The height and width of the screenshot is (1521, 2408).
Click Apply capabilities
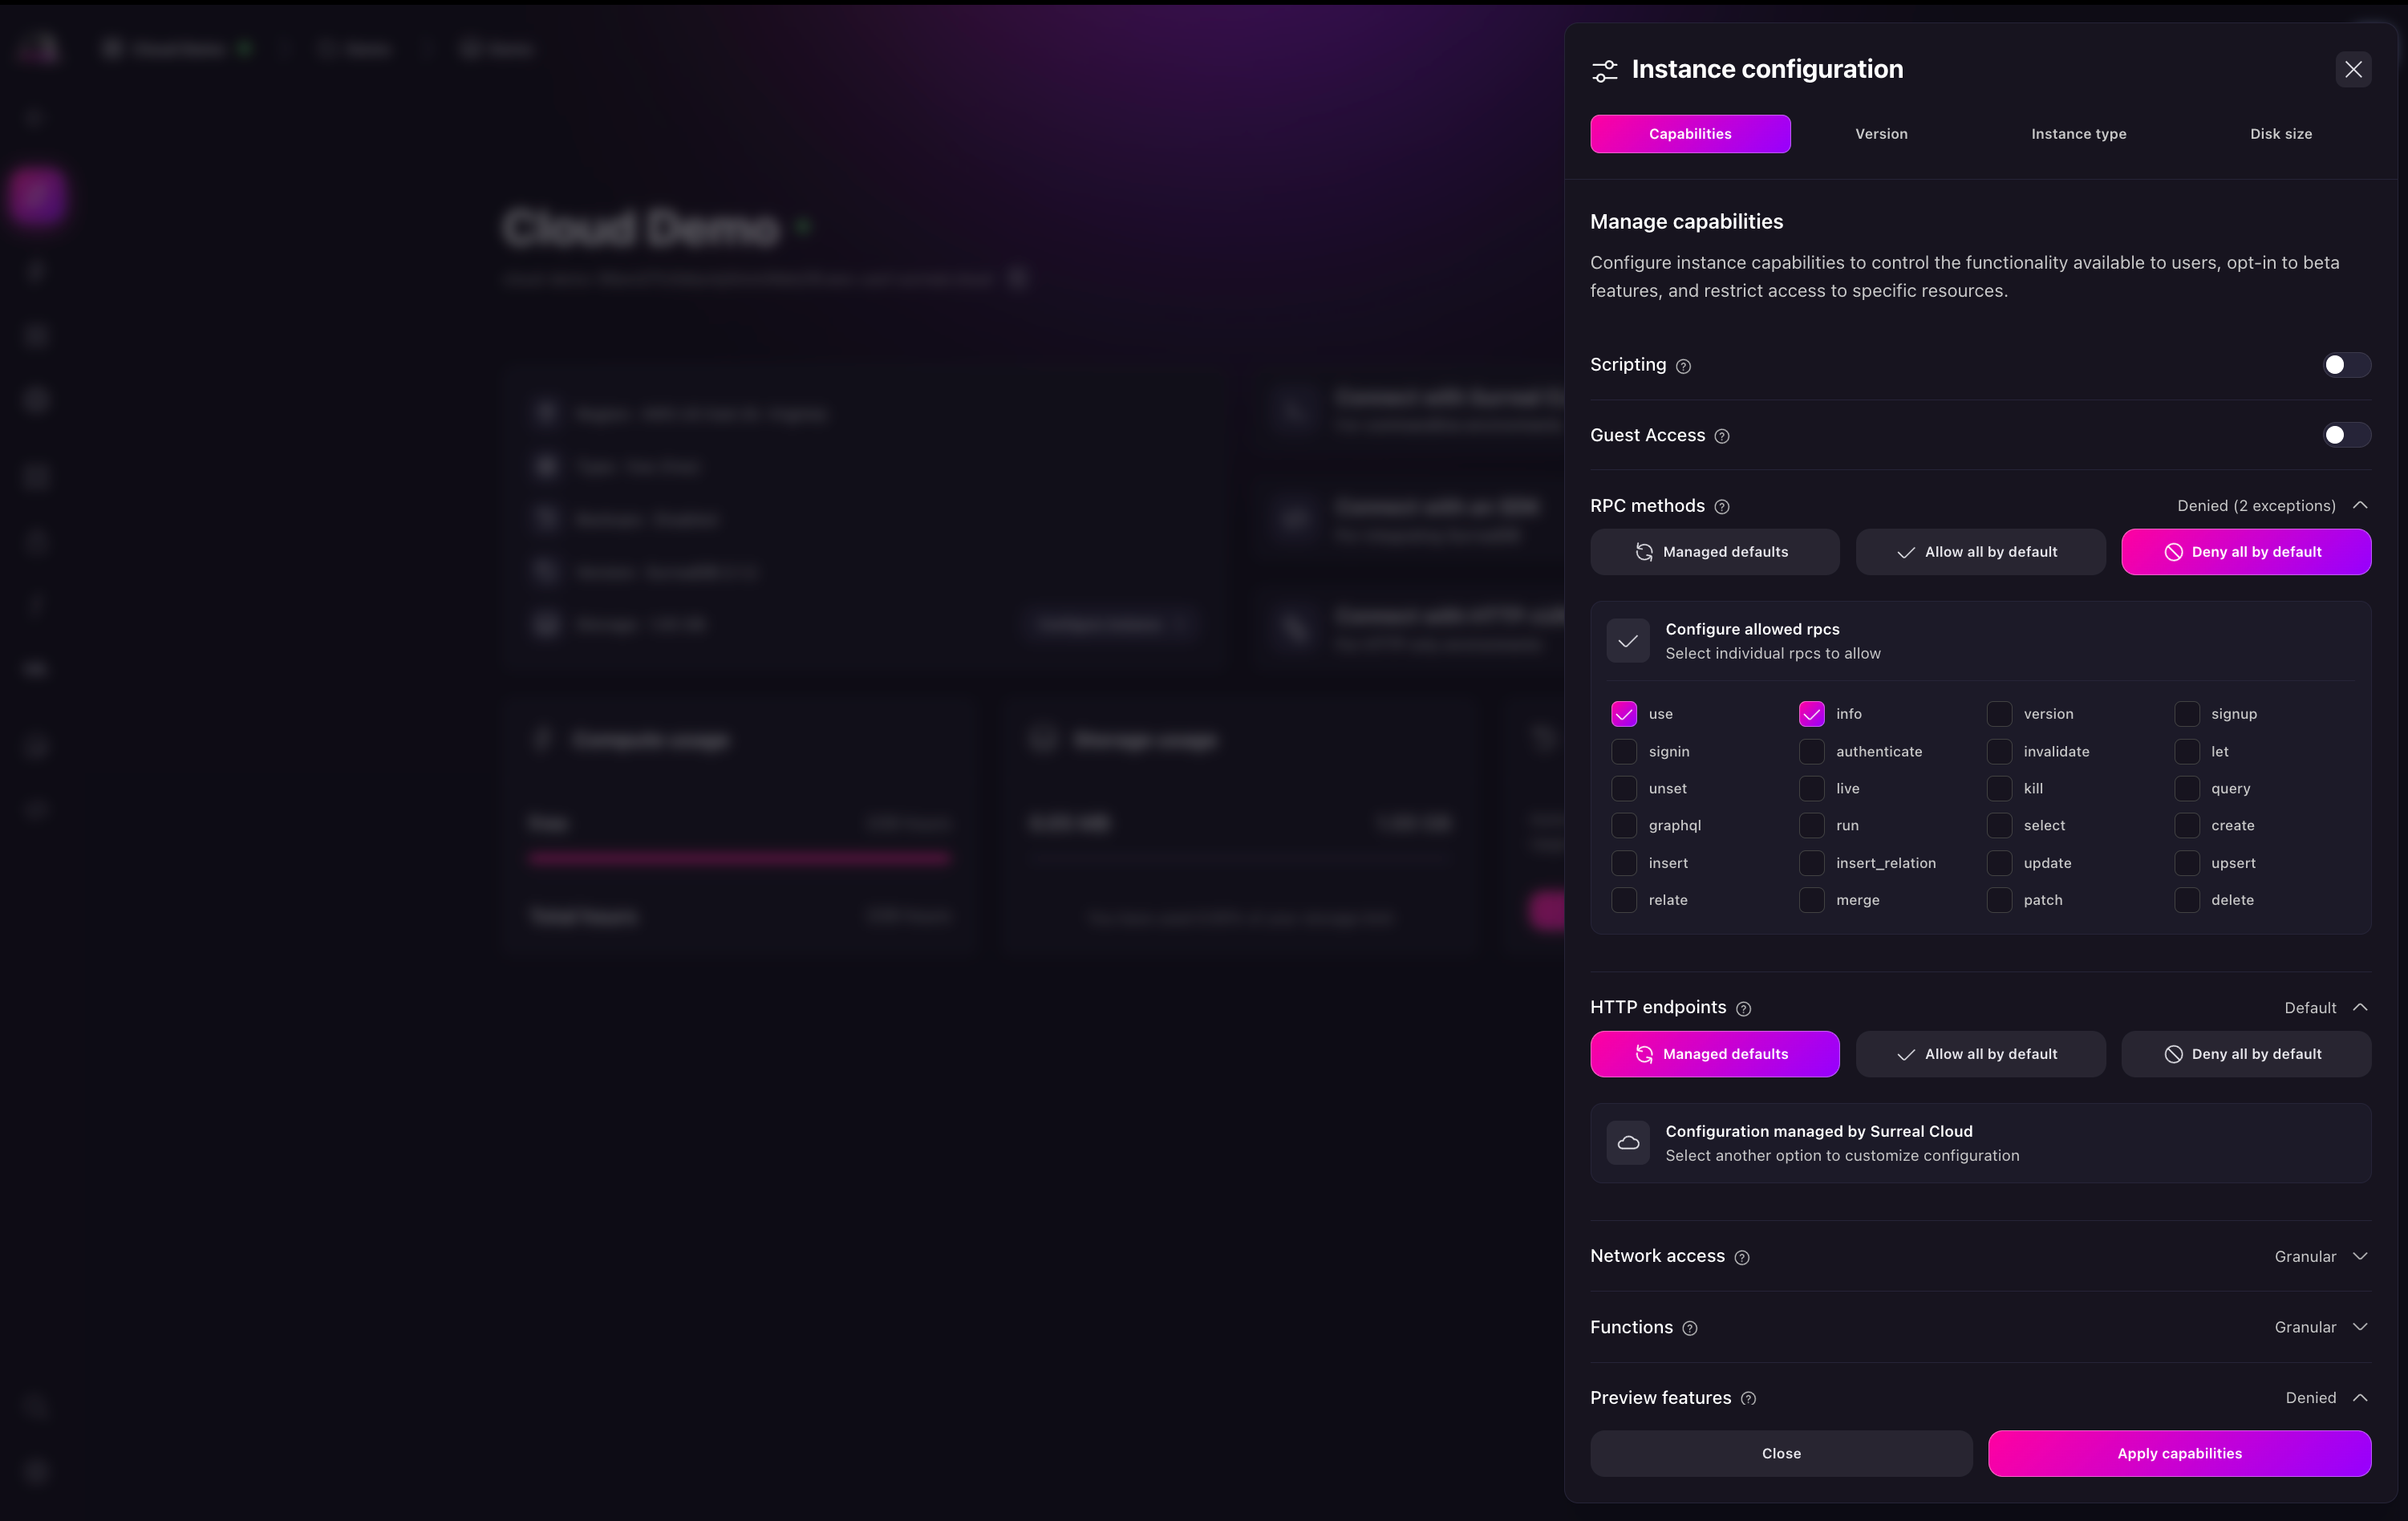[2180, 1453]
